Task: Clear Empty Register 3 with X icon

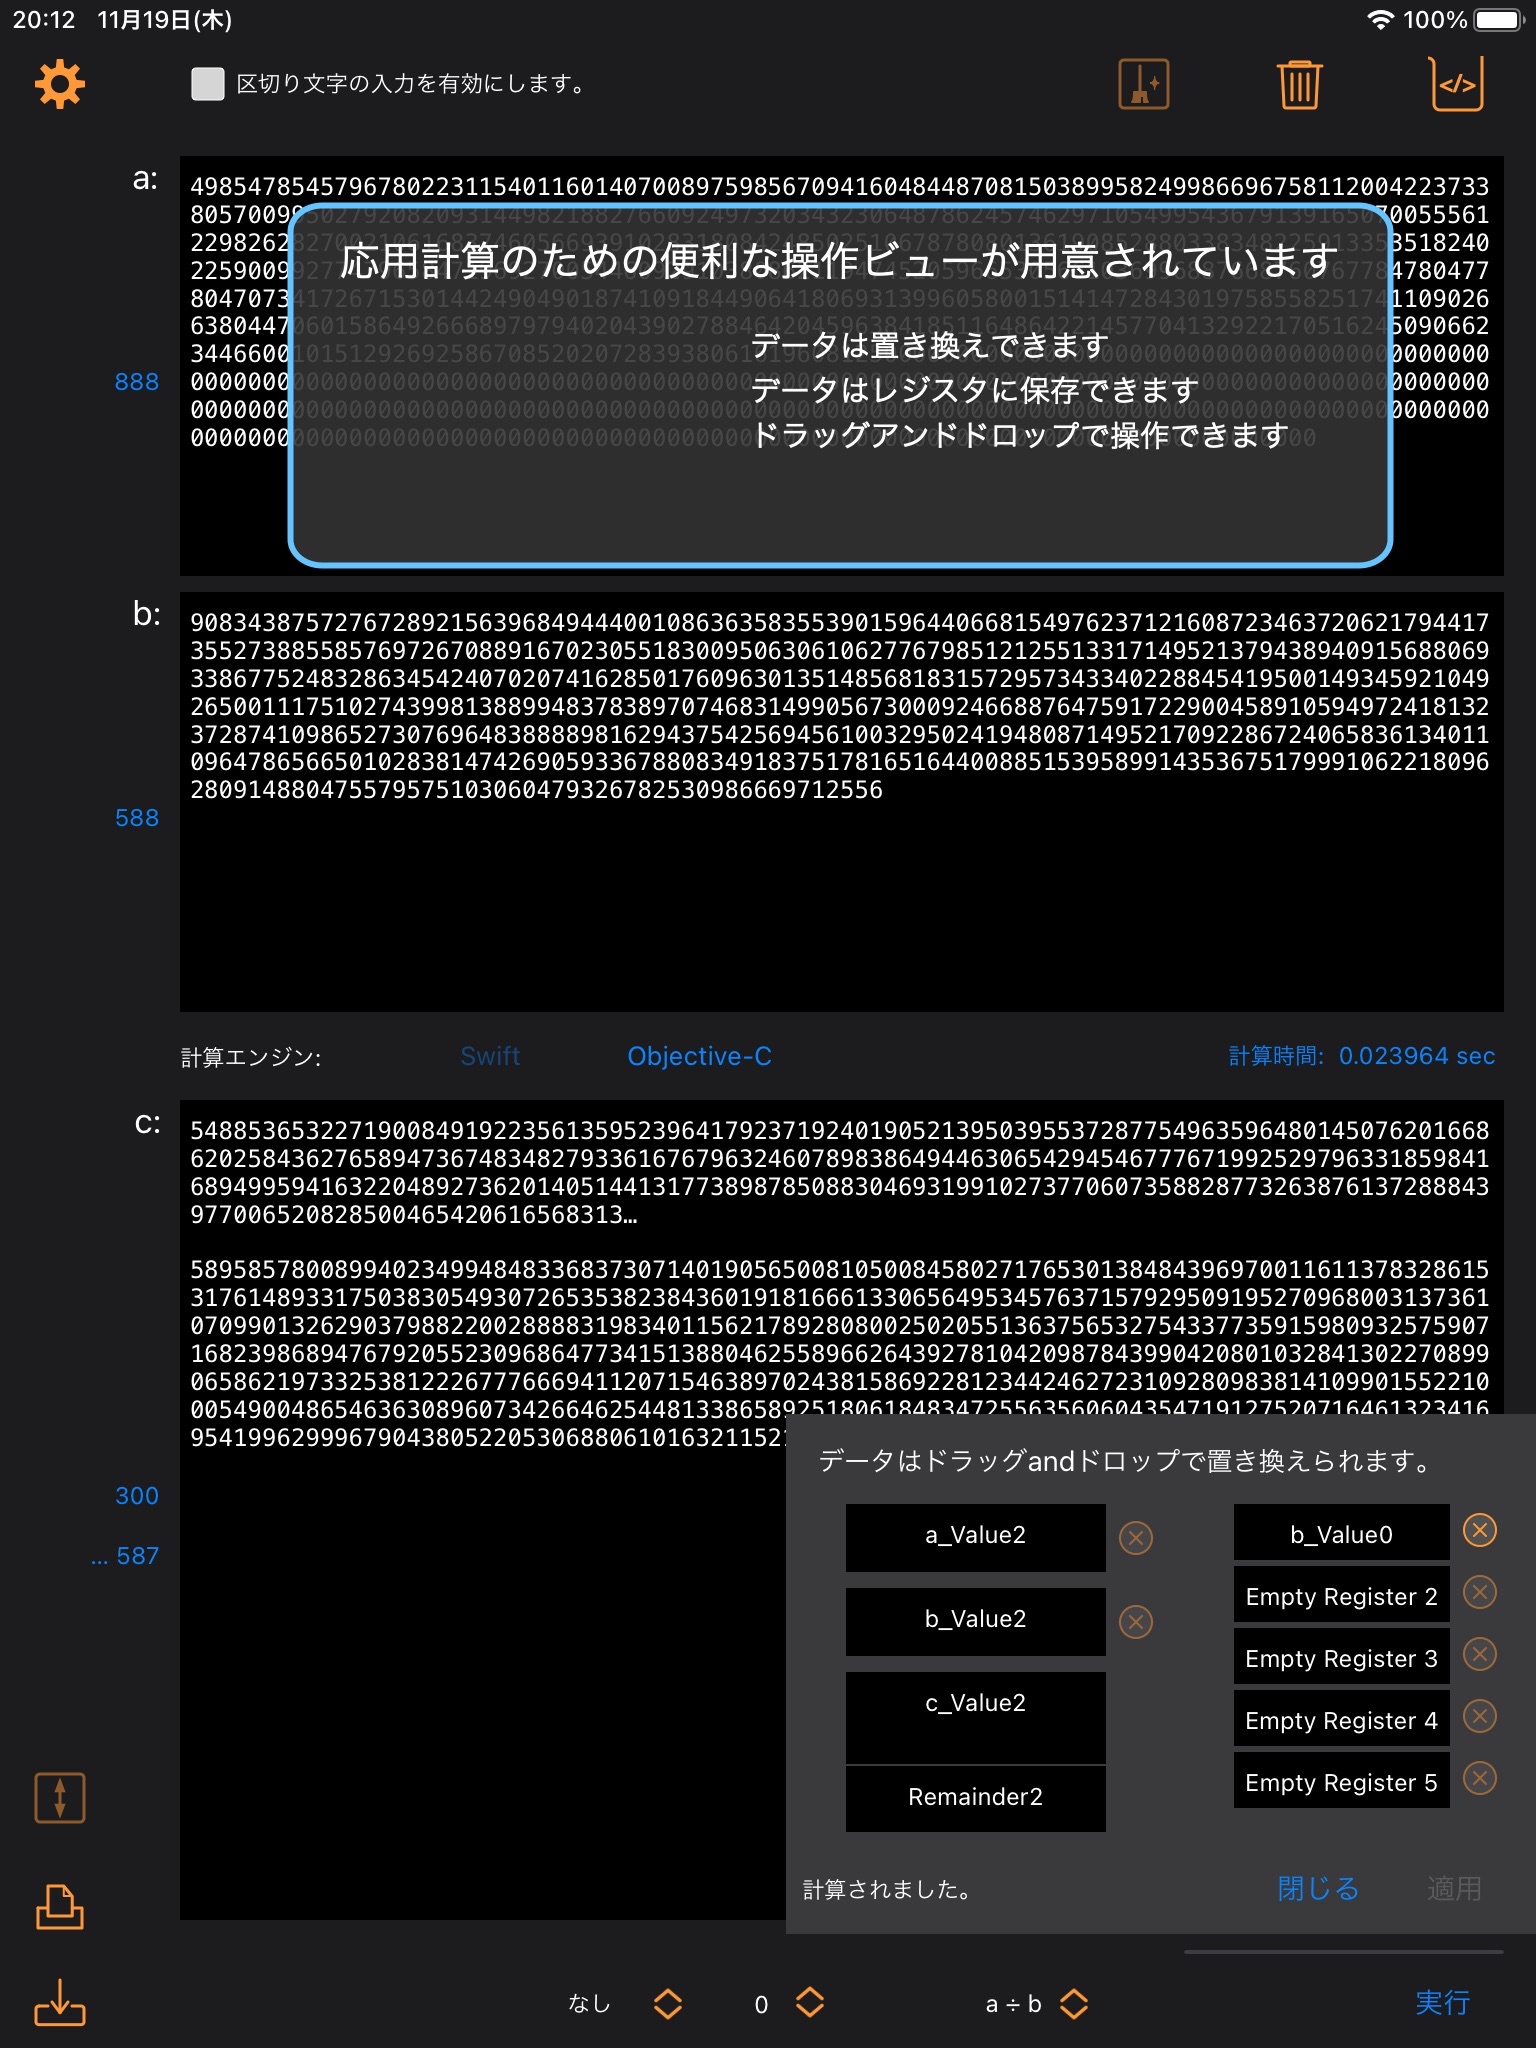Action: (x=1479, y=1654)
